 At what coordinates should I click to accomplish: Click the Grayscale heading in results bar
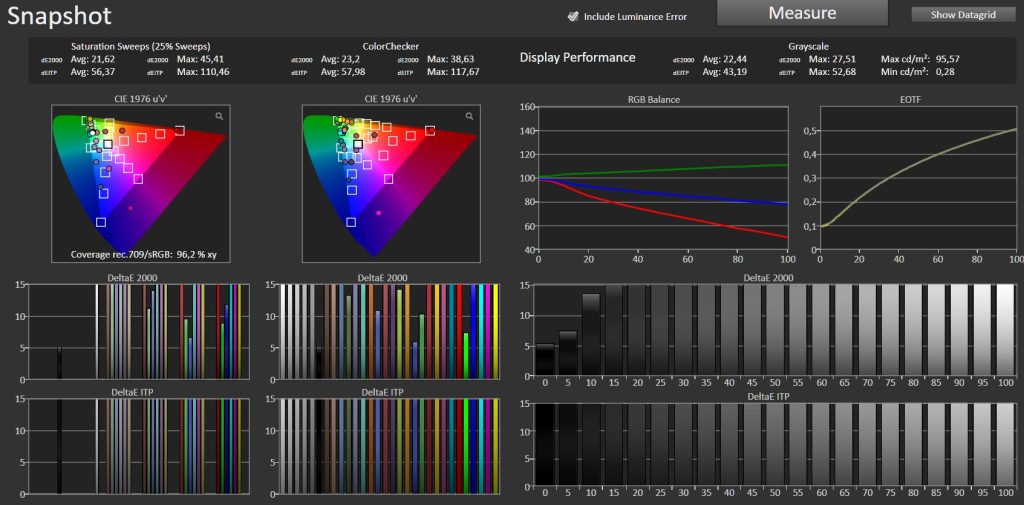pyautogui.click(x=809, y=46)
